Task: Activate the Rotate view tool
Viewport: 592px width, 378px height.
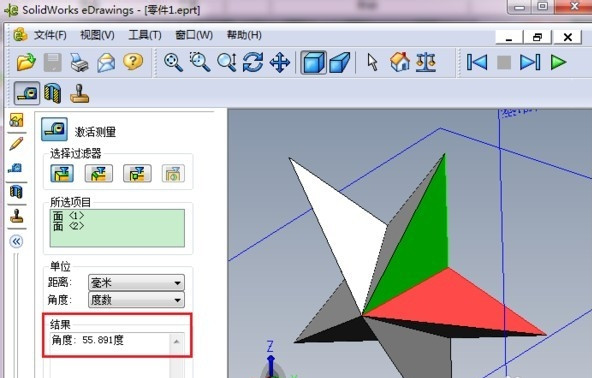Action: [x=253, y=62]
